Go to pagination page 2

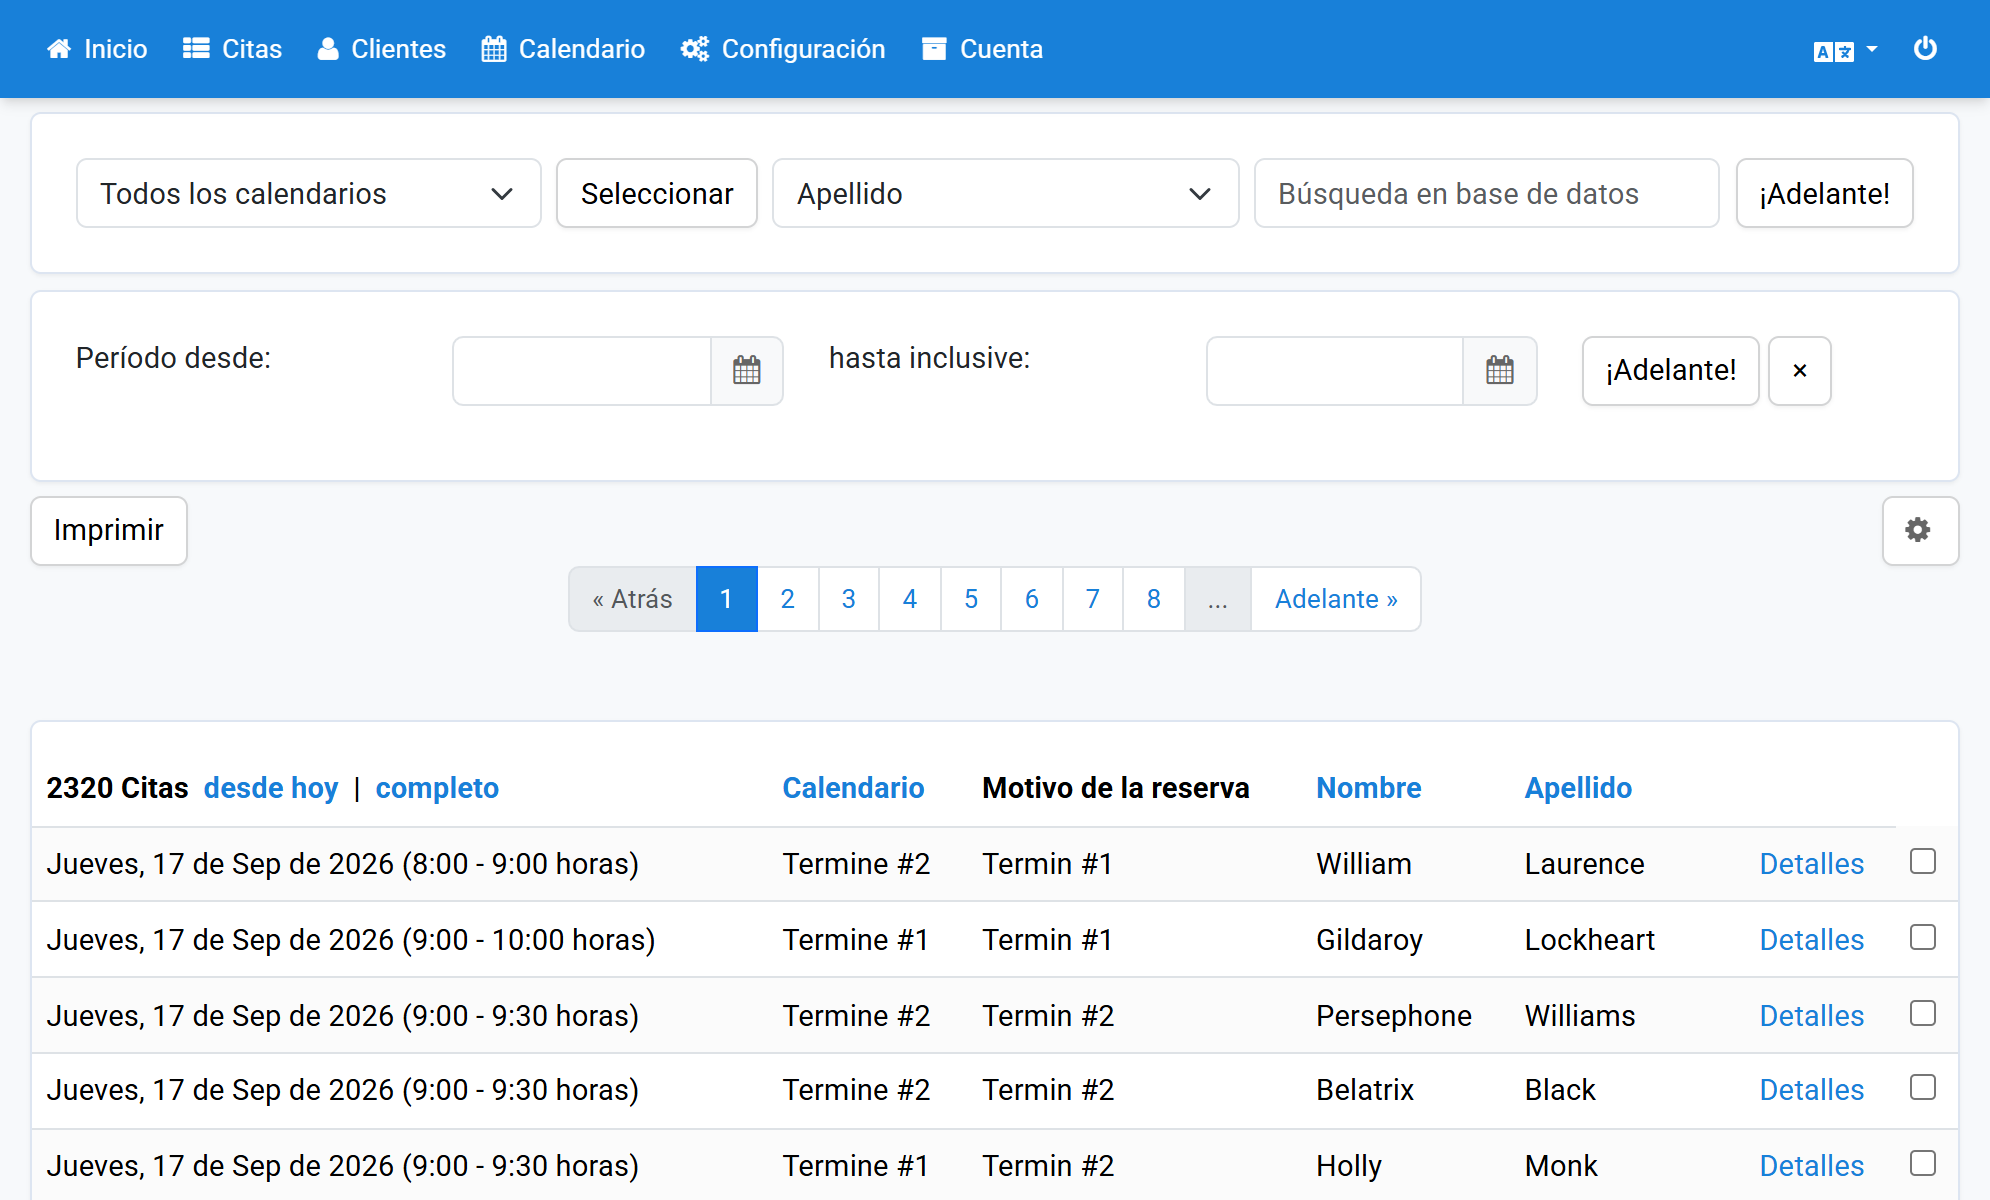click(788, 599)
